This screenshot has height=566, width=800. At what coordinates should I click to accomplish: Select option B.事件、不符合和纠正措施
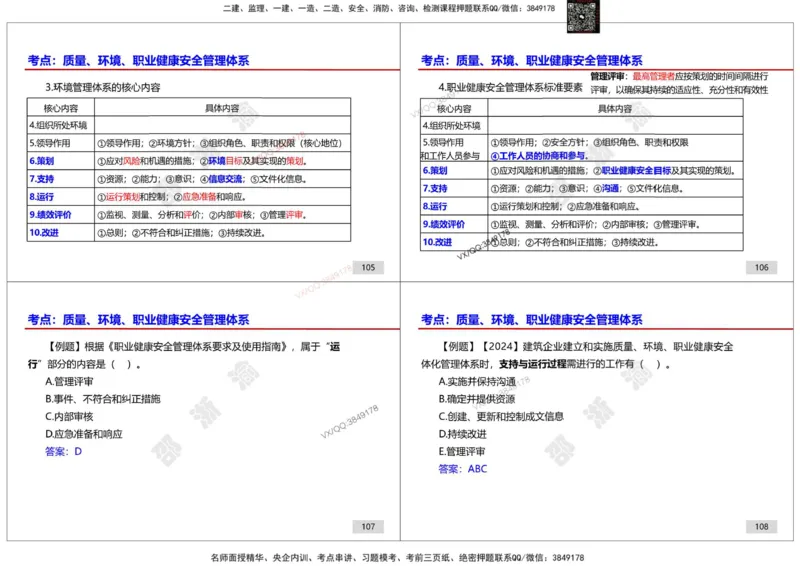103,399
